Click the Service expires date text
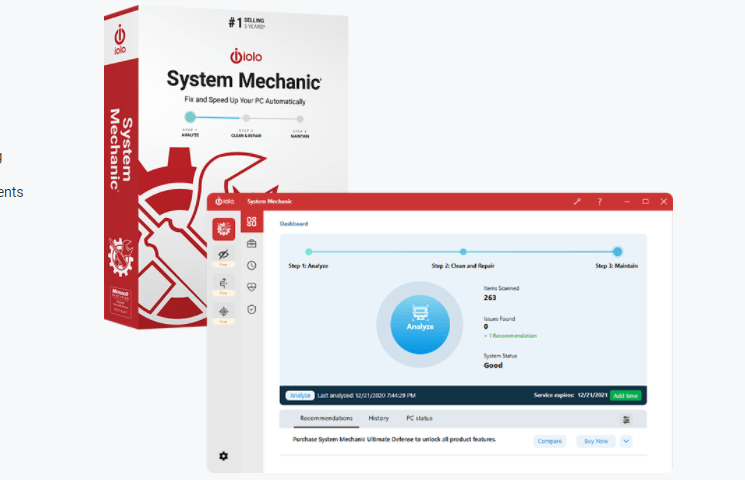The width and height of the screenshot is (745, 480). (x=571, y=395)
